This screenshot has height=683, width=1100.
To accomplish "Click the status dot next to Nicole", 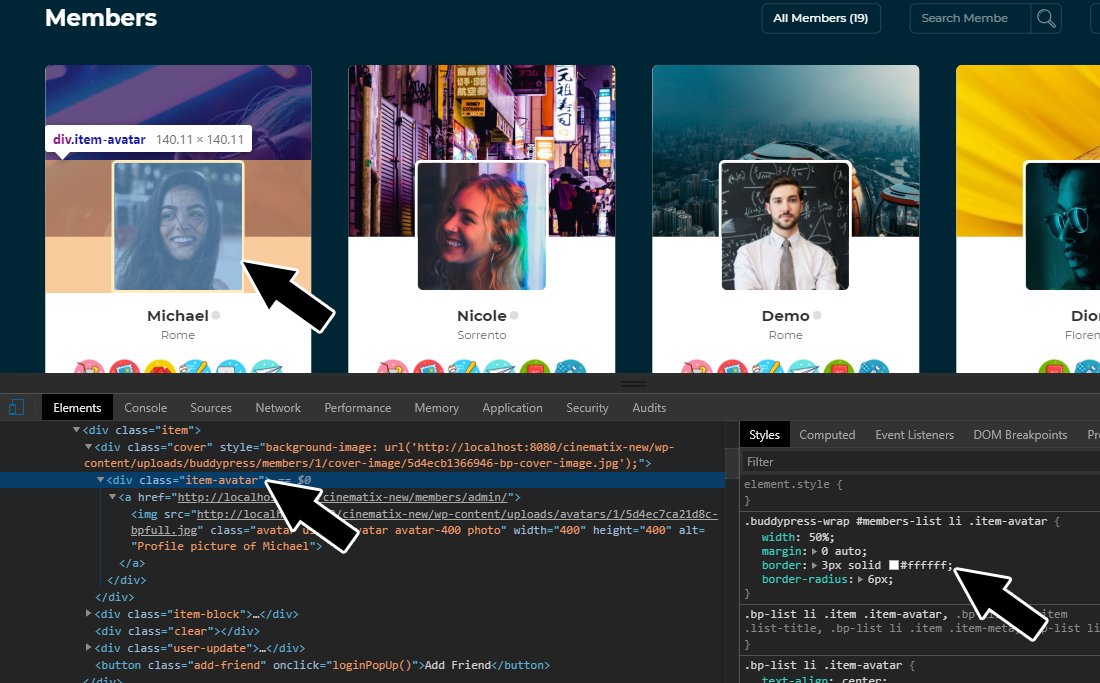I will point(514,316).
